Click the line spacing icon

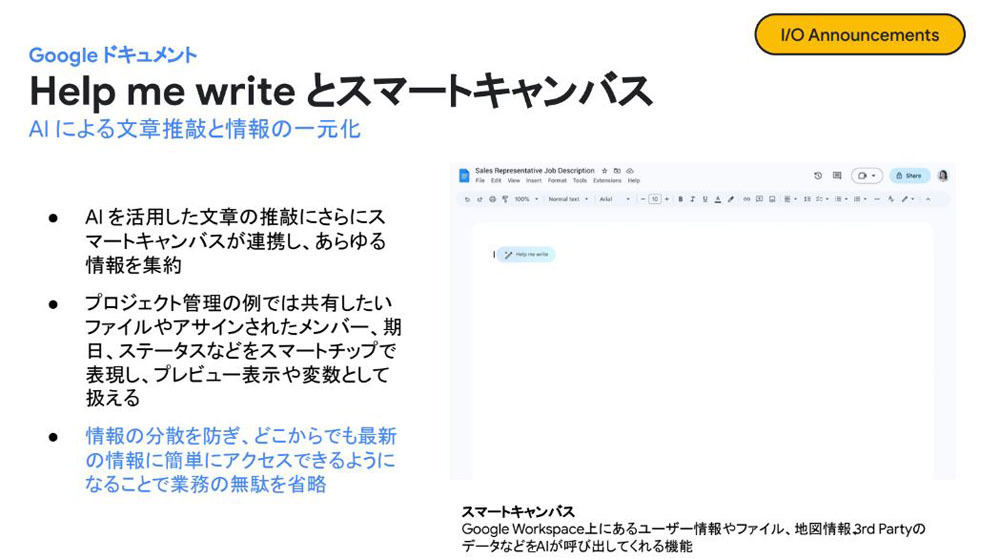pyautogui.click(x=807, y=199)
